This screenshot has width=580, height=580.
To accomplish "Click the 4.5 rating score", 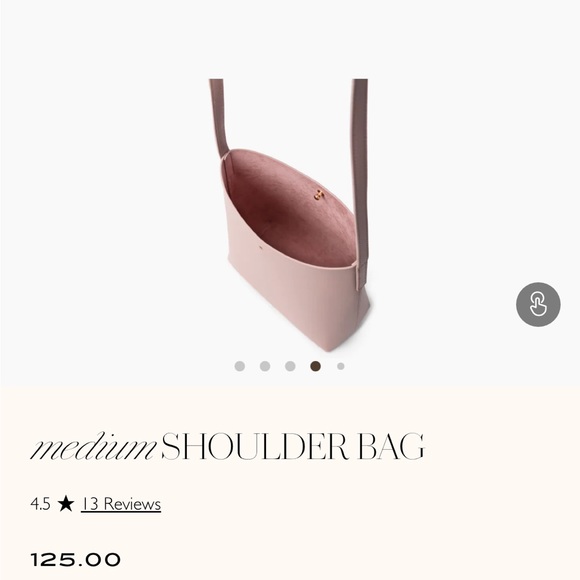I will pos(40,504).
